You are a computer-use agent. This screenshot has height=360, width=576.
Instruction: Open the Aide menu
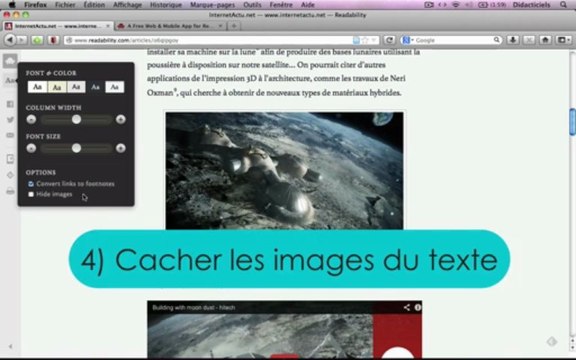click(307, 5)
